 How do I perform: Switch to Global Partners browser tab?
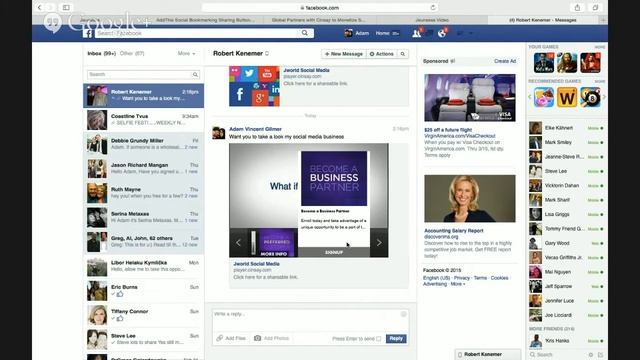point(319,20)
